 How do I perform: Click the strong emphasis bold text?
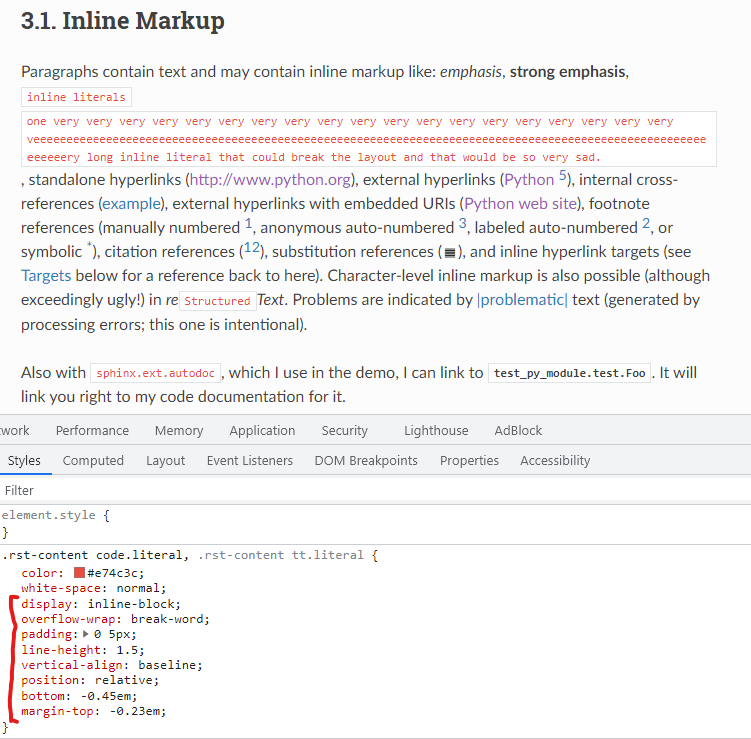coord(568,71)
